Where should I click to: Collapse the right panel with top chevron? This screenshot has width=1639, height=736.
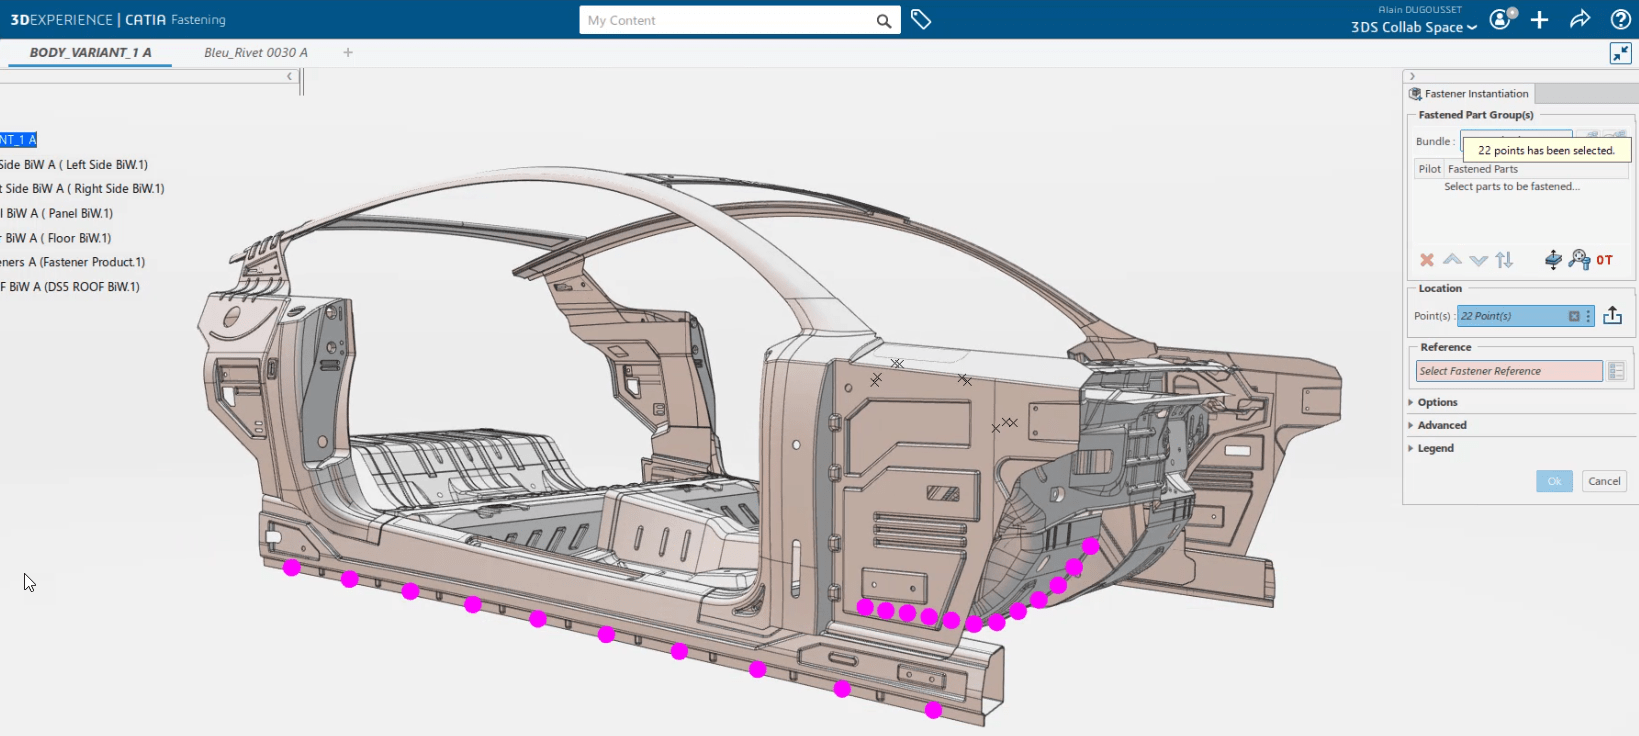pos(1412,76)
